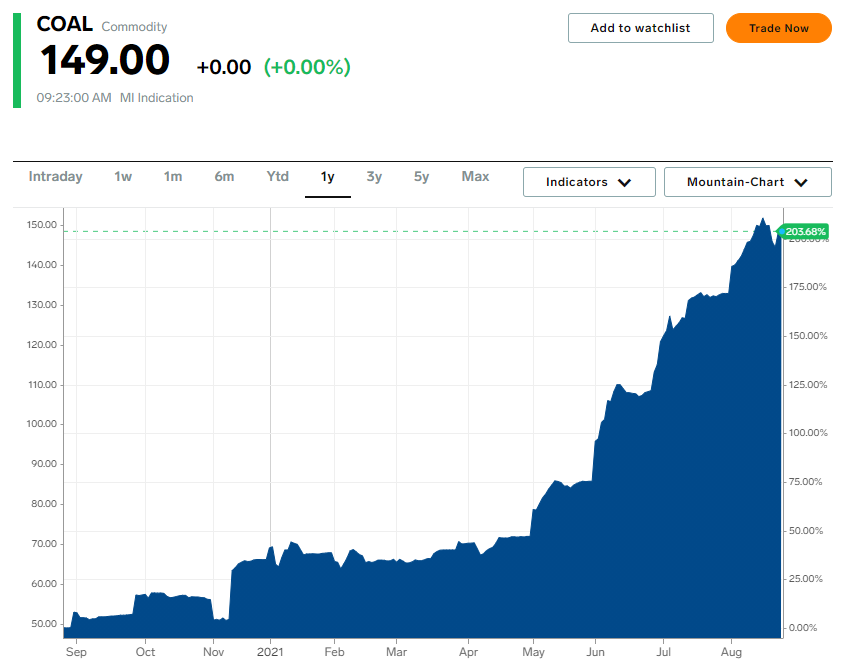This screenshot has width=856, height=672.
Task: Select the 5y time range tab
Action: coord(421,177)
